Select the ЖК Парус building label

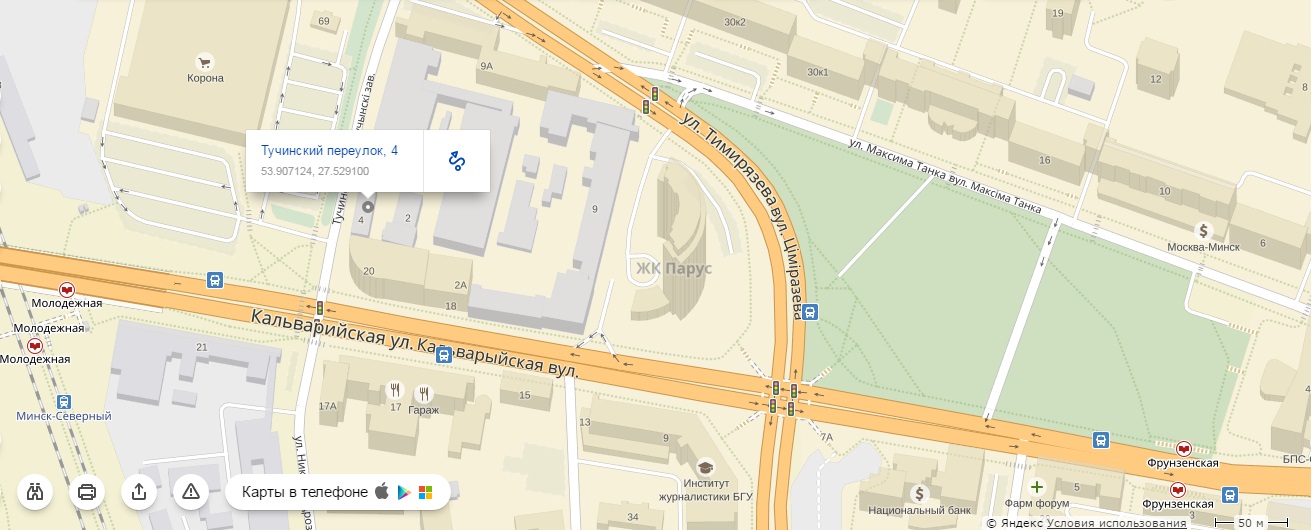[x=674, y=269]
